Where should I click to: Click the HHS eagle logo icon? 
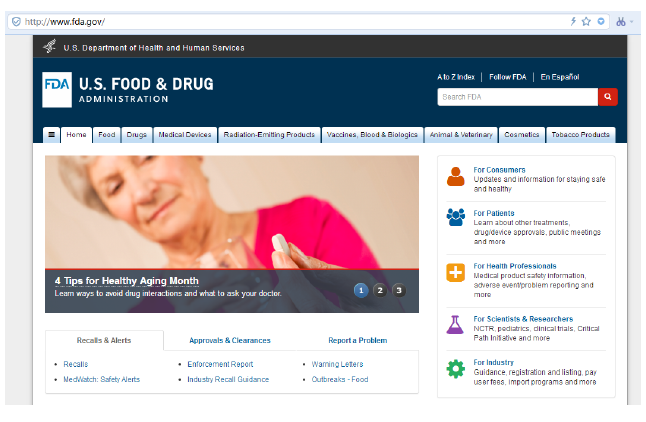[50, 46]
